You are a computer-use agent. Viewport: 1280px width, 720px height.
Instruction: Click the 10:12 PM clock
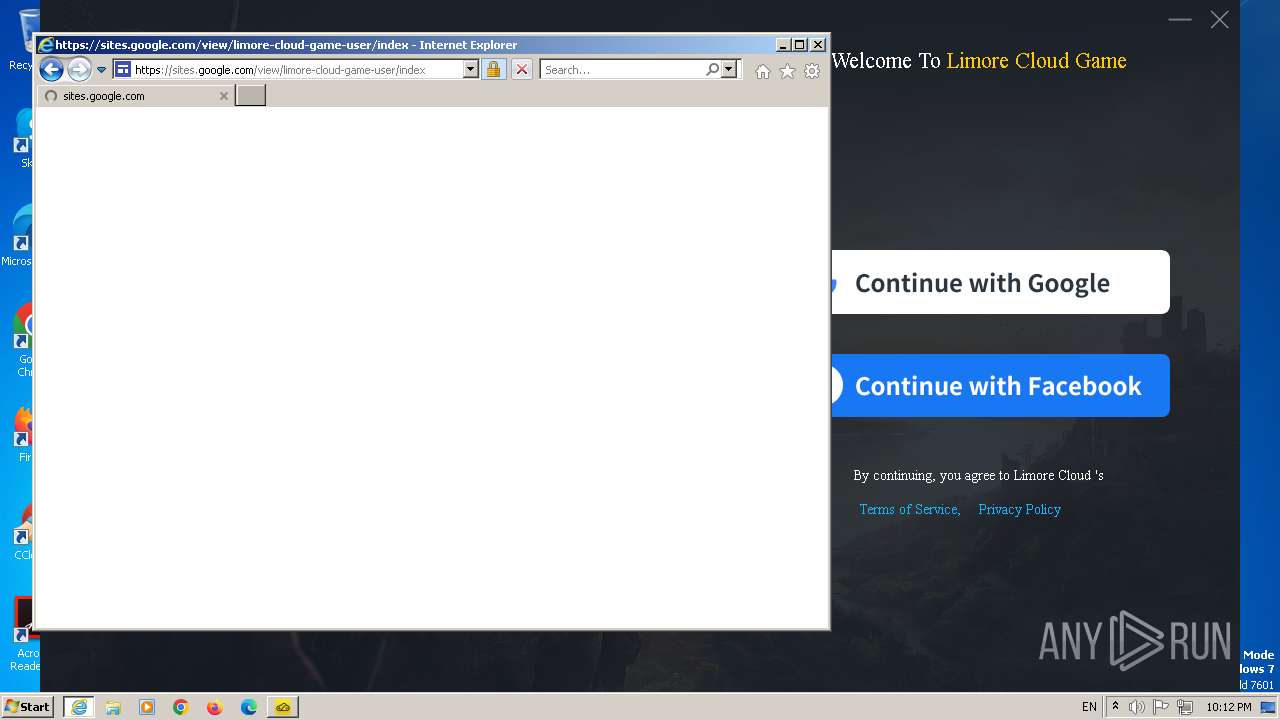pos(1228,707)
